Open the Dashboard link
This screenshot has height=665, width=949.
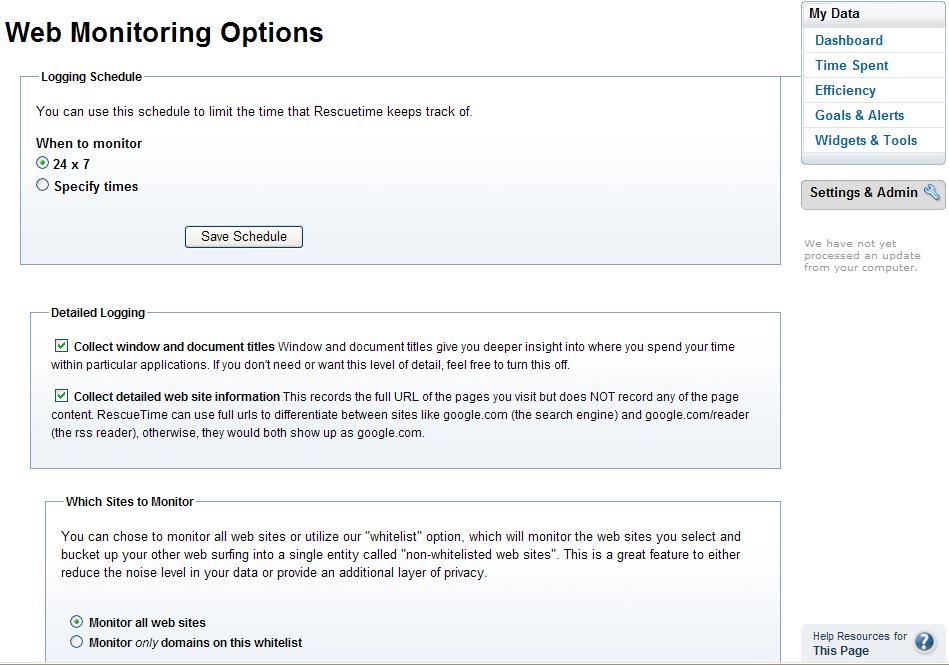(849, 41)
